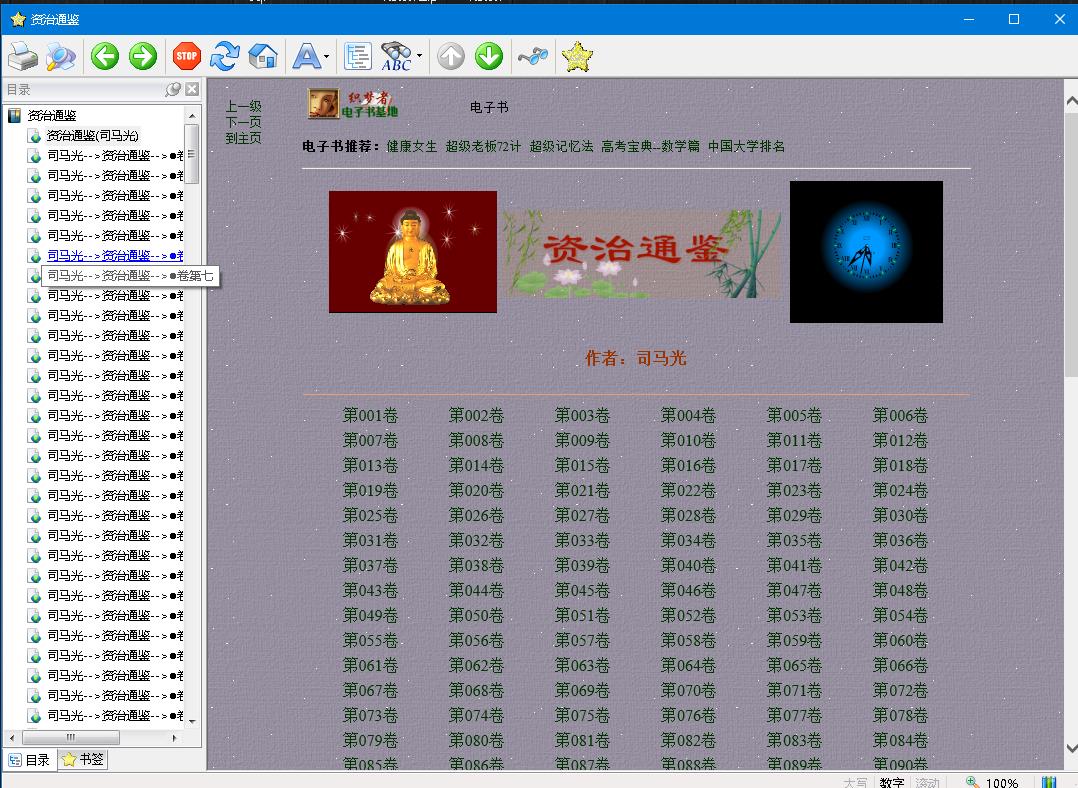Open chapter 第024卷

[900, 490]
